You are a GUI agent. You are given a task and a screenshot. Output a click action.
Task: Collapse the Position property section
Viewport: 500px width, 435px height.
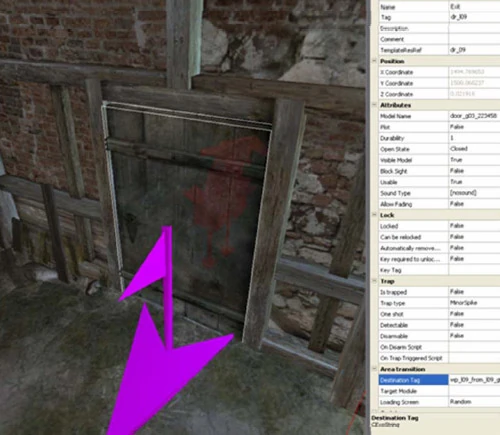pos(374,61)
